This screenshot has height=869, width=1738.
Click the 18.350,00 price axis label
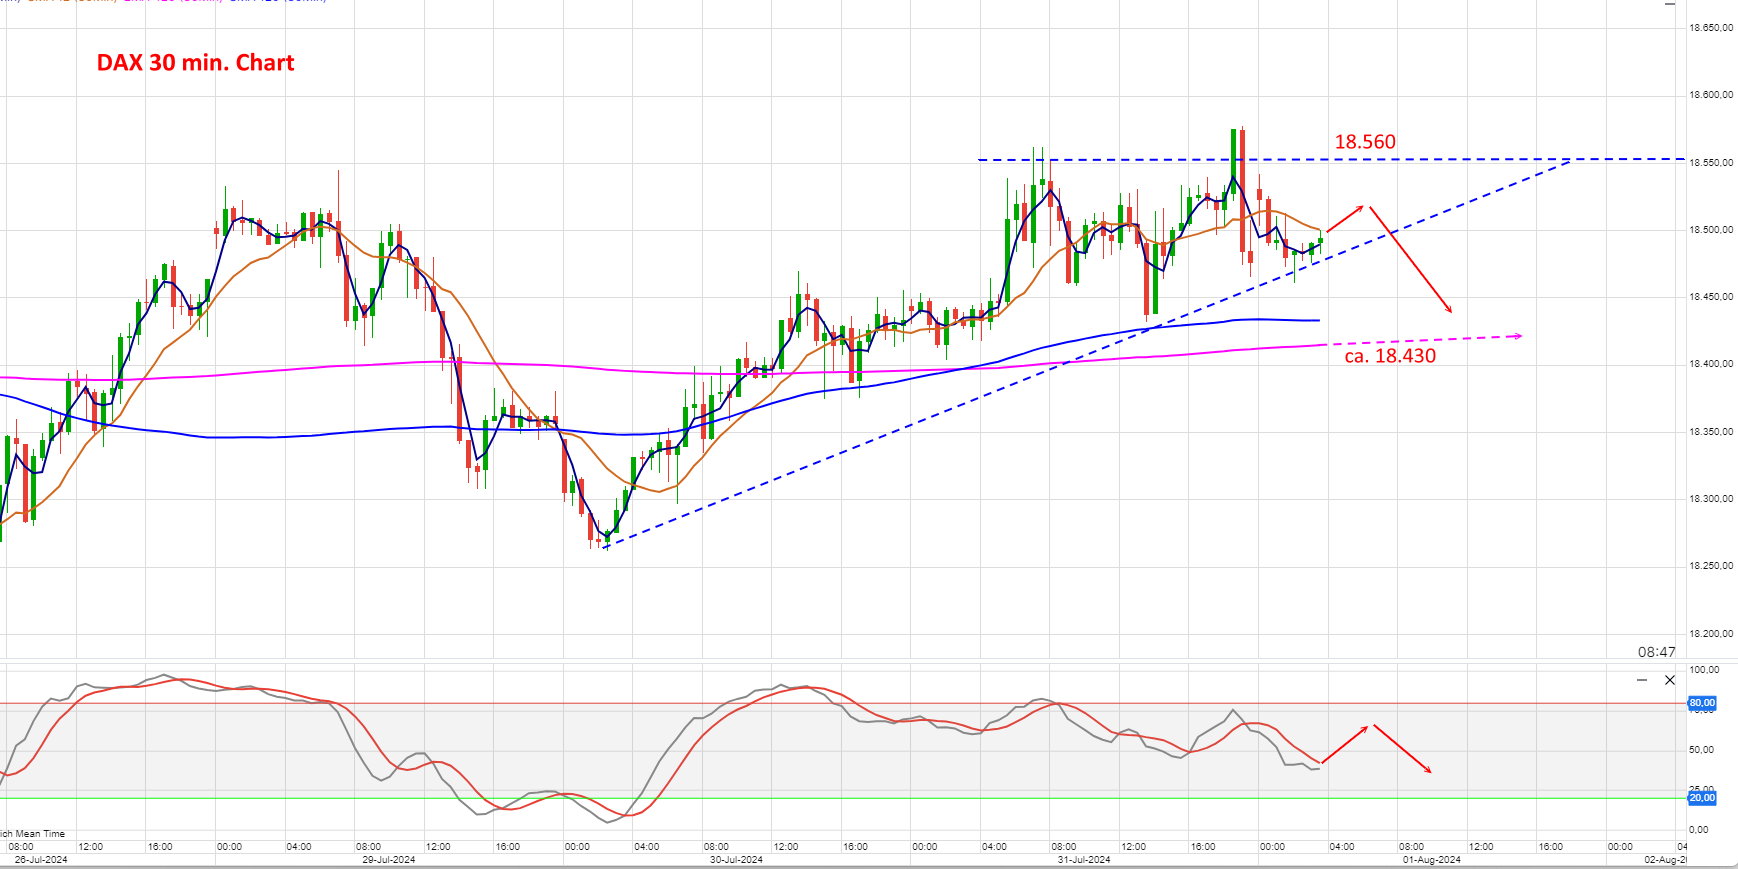1711,432
